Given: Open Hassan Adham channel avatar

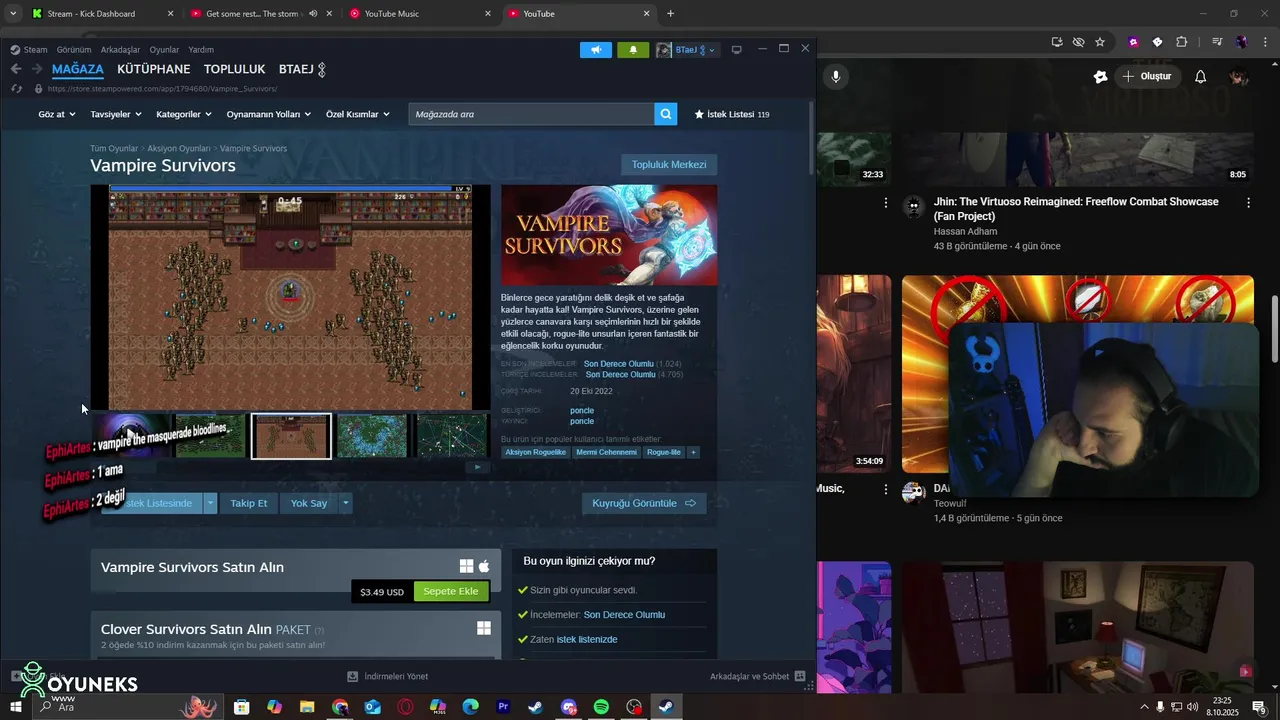Looking at the screenshot, I should [x=913, y=207].
